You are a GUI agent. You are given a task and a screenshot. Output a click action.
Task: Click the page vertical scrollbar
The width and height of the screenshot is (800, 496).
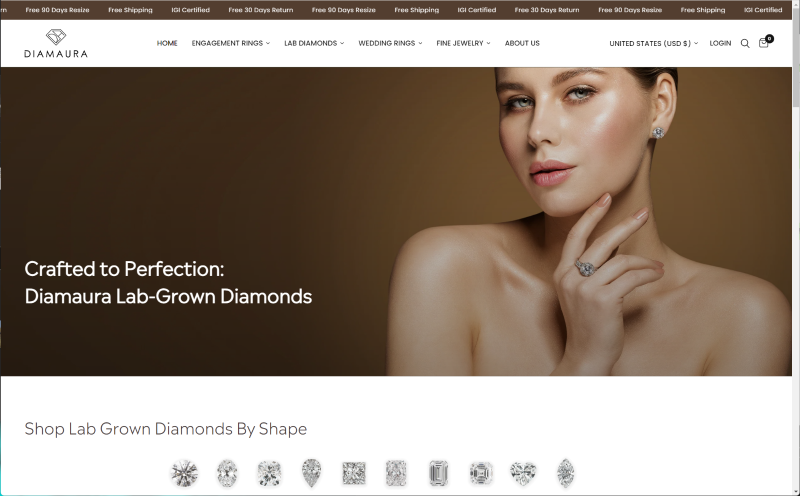[796, 248]
